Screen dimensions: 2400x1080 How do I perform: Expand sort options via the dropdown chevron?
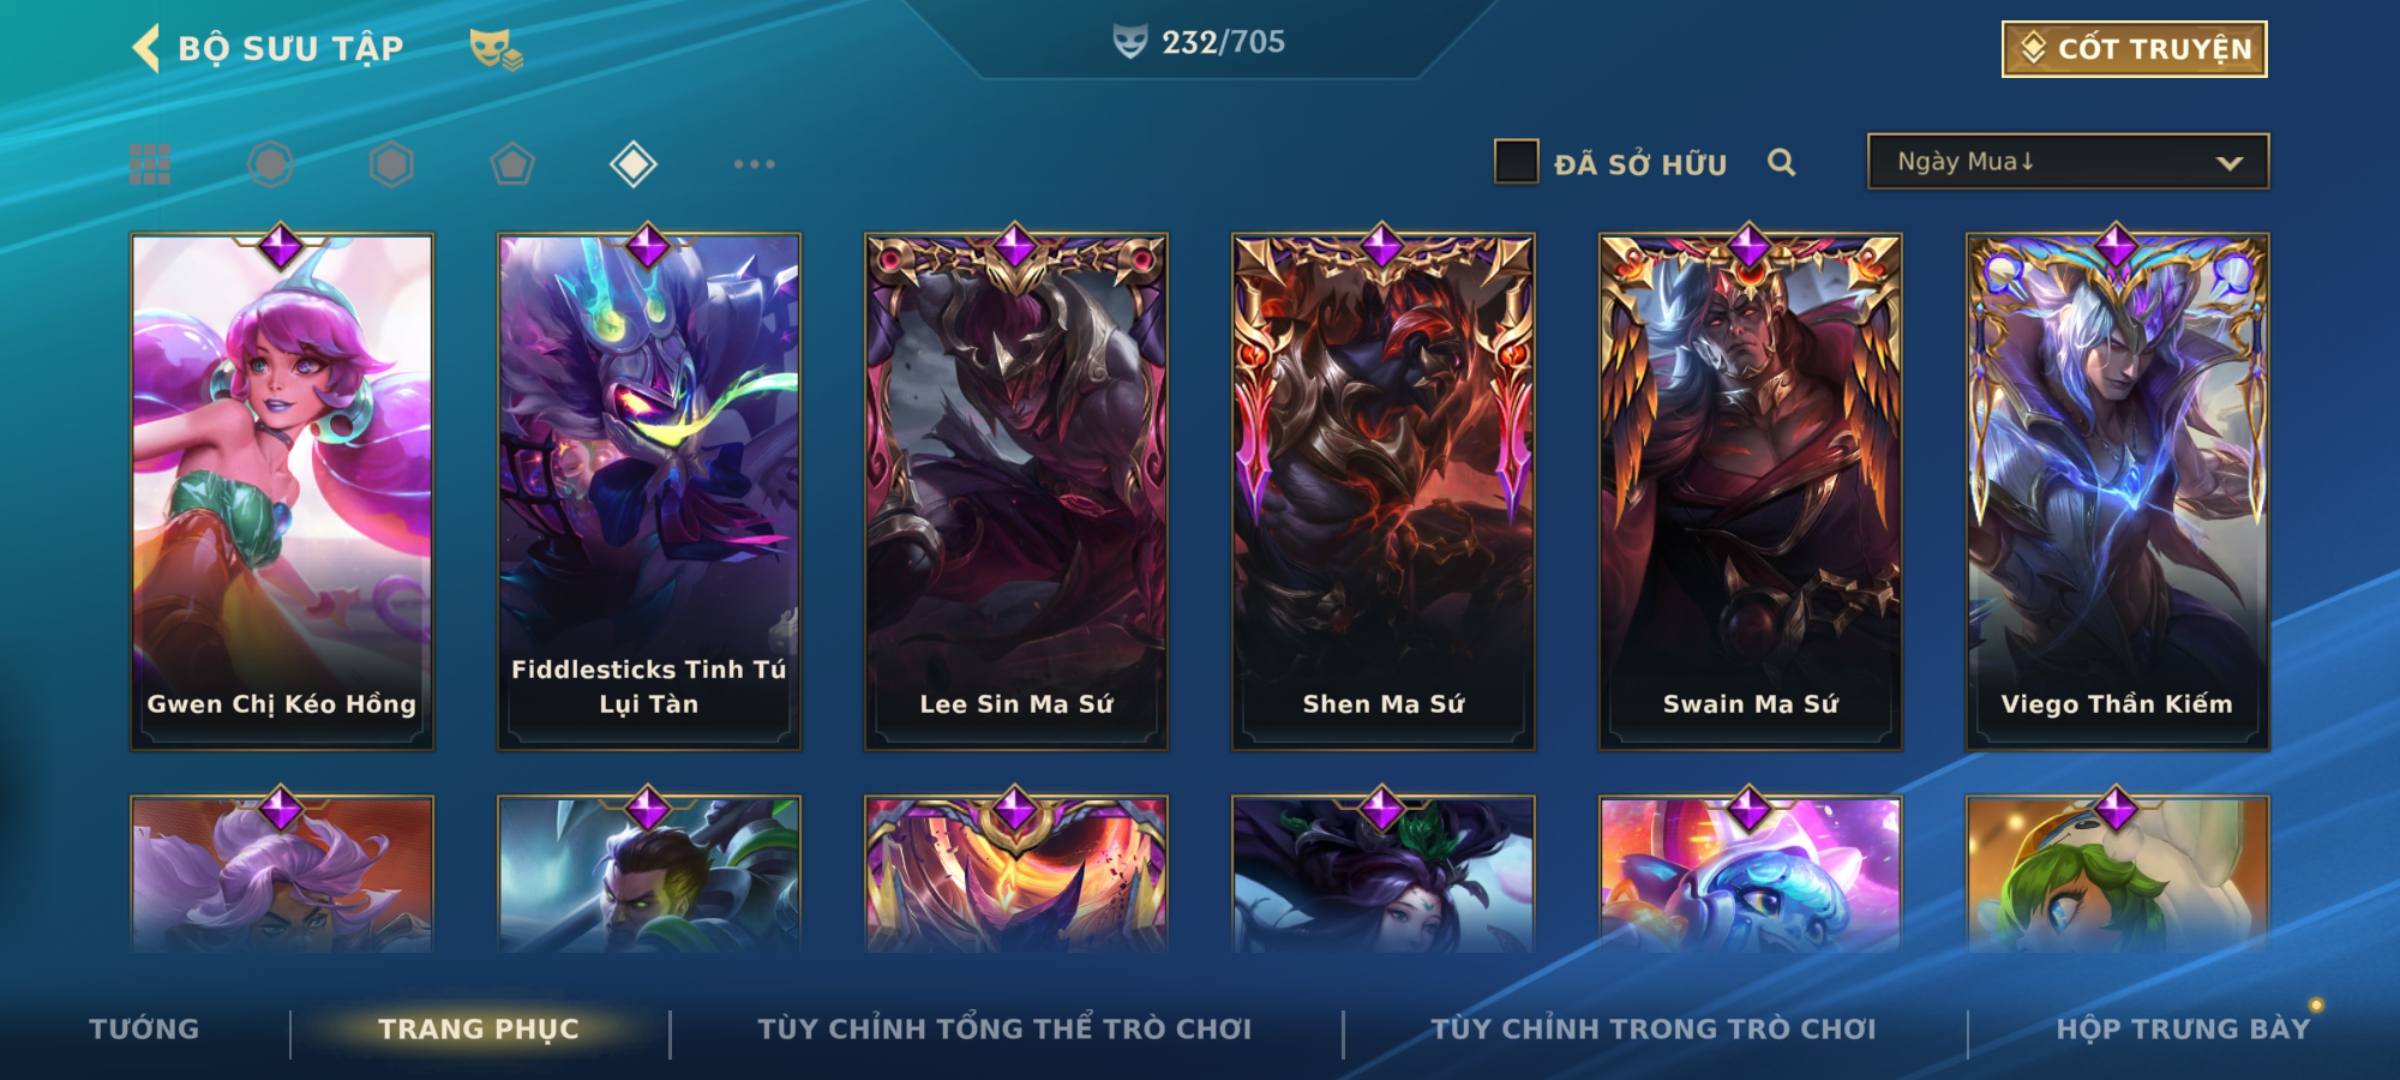[x=2230, y=163]
